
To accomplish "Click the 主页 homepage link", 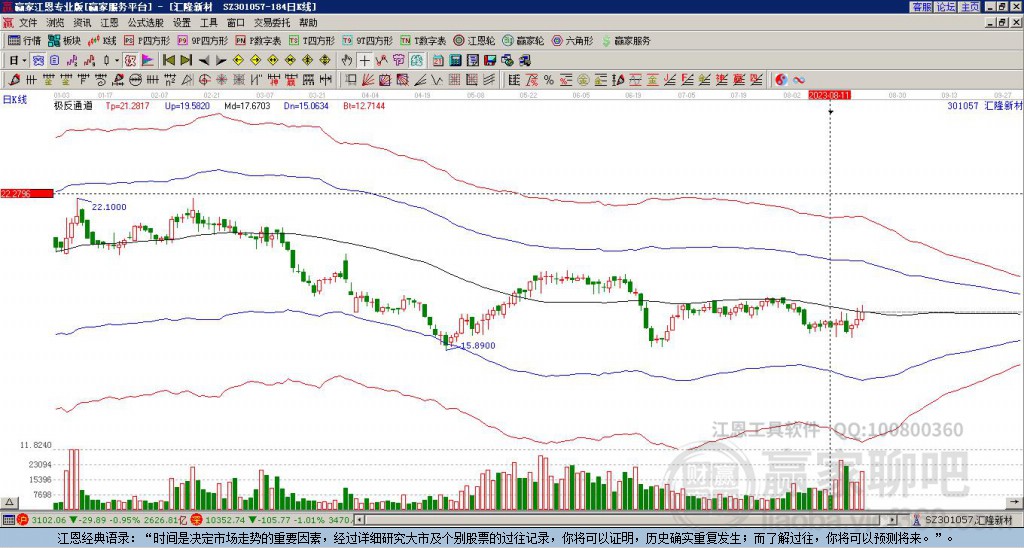I will pos(970,7).
